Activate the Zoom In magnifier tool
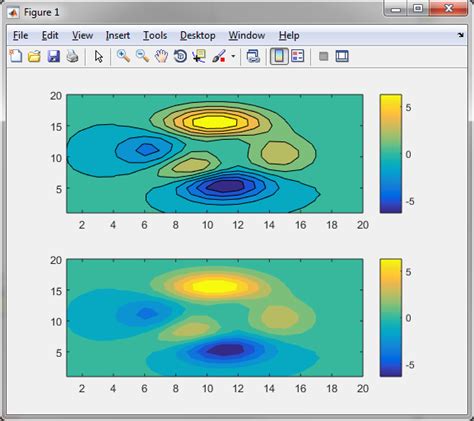Viewport: 474px width, 421px height. [x=123, y=56]
